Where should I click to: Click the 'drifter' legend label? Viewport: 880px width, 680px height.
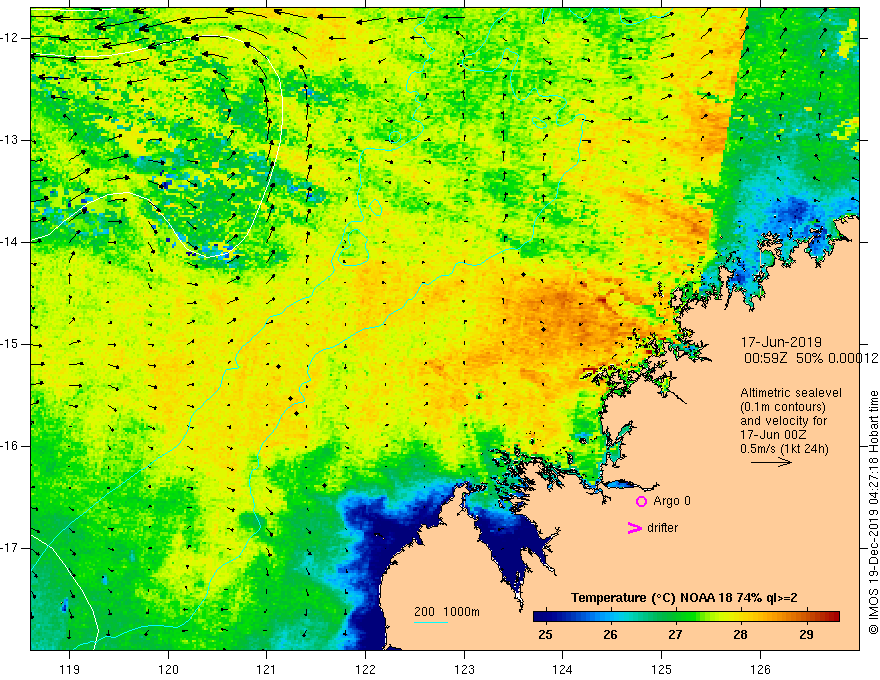pyautogui.click(x=662, y=528)
